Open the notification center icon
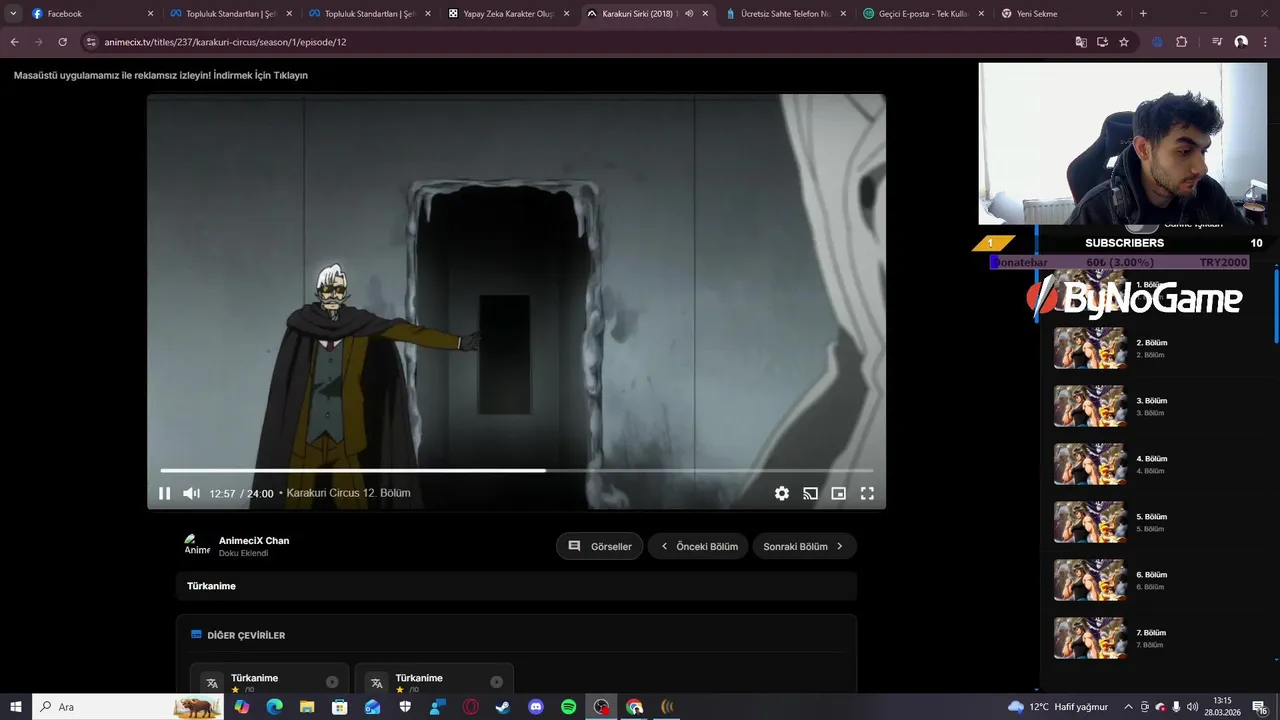The height and width of the screenshot is (720, 1280). click(x=1261, y=707)
